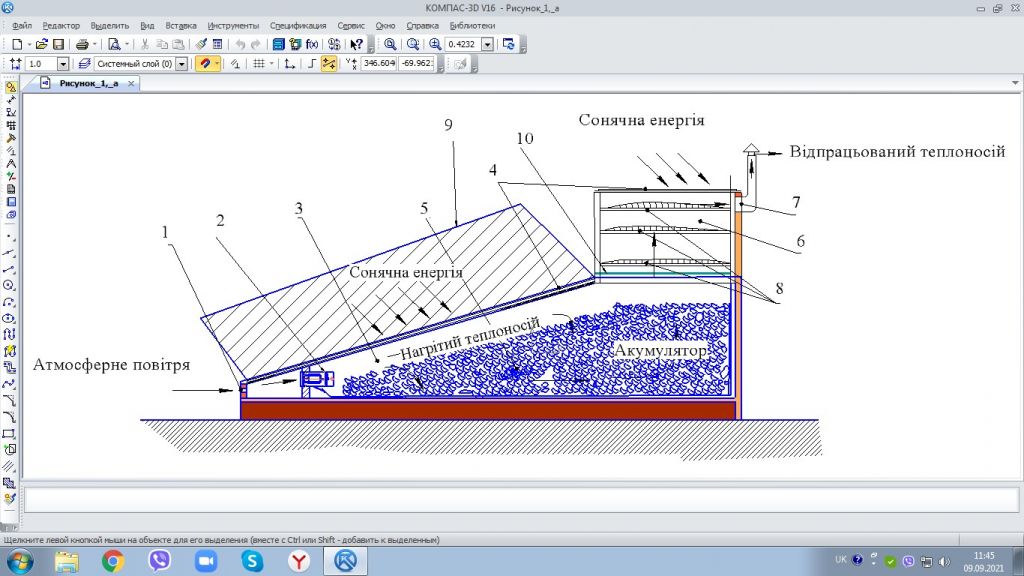Click the Save document icon

[x=58, y=44]
